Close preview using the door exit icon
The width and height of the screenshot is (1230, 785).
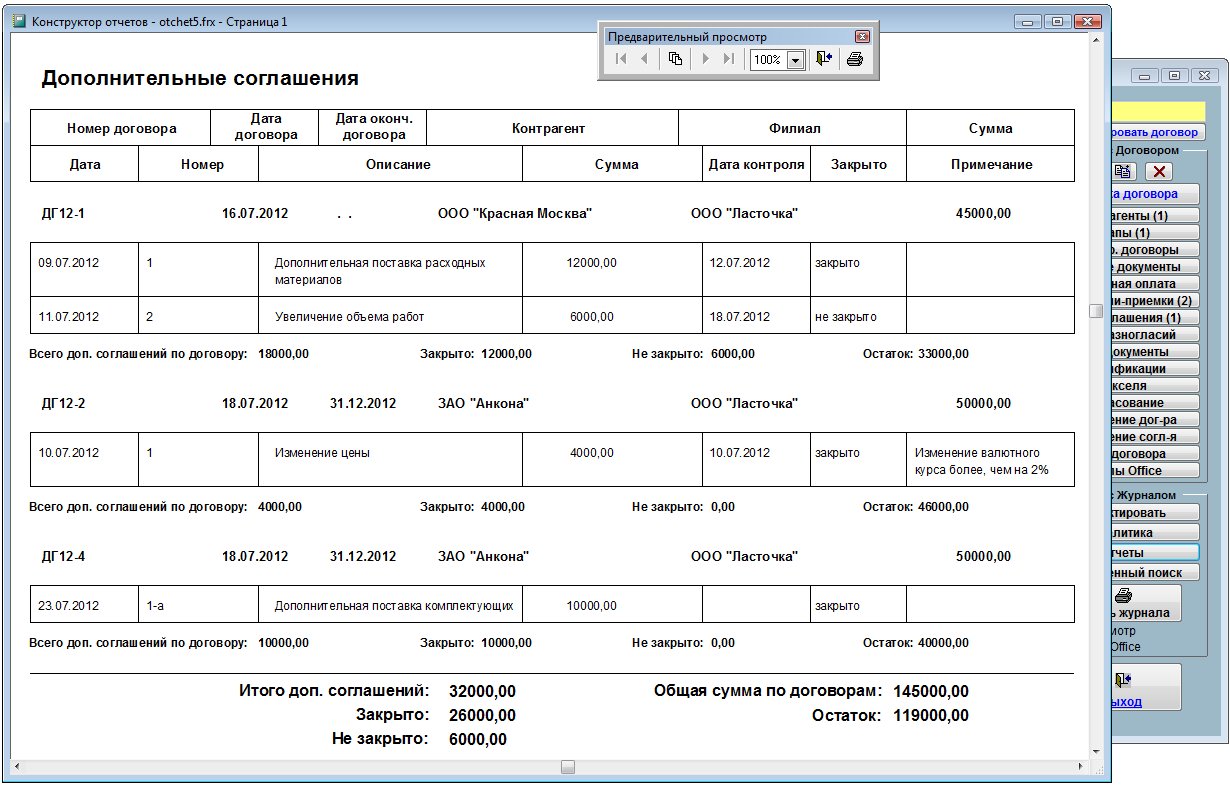(x=823, y=60)
